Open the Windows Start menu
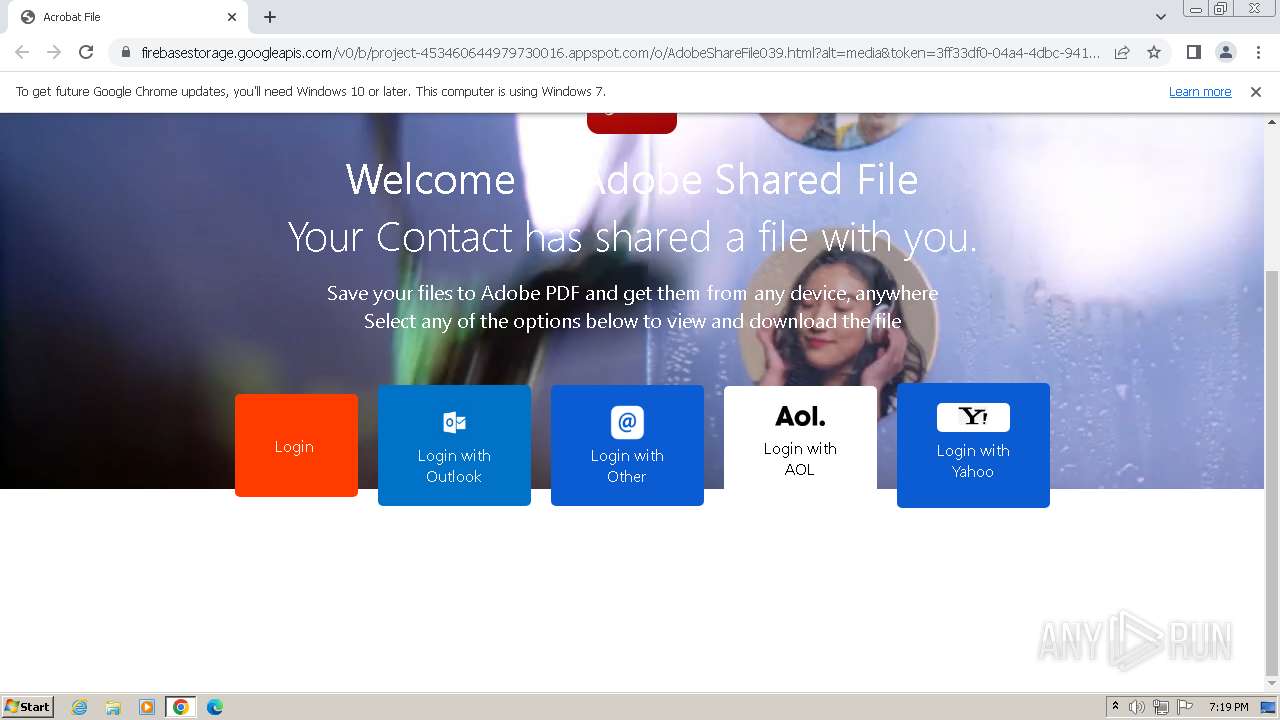The height and width of the screenshot is (720, 1280). pyautogui.click(x=28, y=707)
